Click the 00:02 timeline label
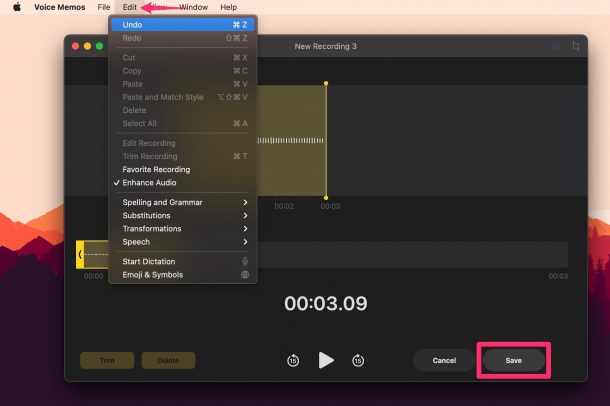Image resolution: width=610 pixels, height=406 pixels. pos(284,206)
